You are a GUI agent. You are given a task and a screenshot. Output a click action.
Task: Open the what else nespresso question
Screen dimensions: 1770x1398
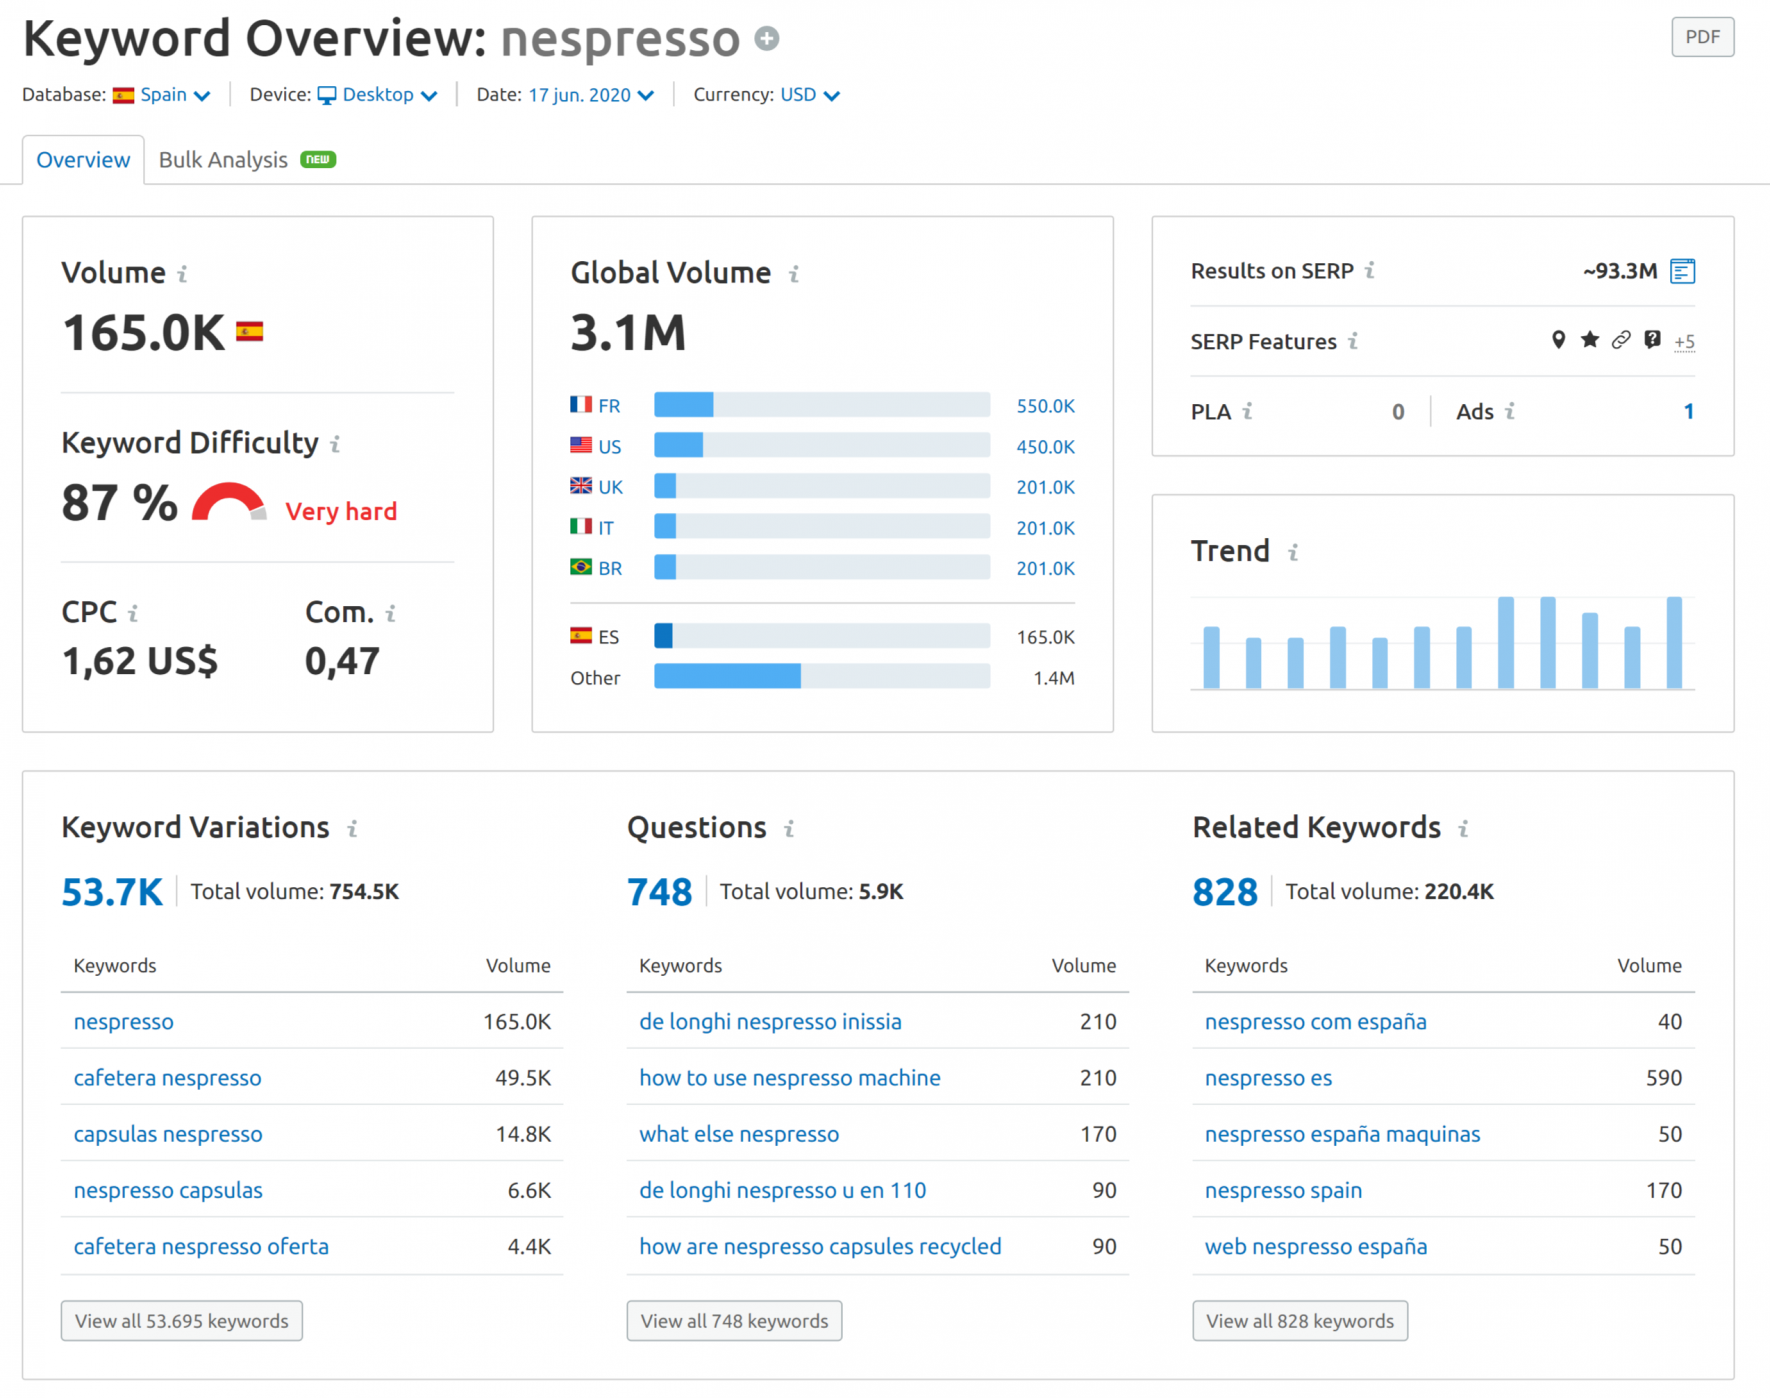click(739, 1134)
